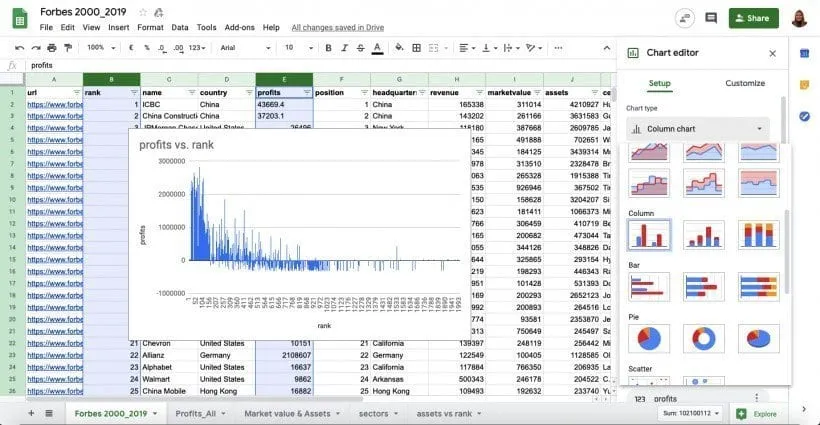
Task: Add a new sheet with plus icon
Action: click(31, 413)
